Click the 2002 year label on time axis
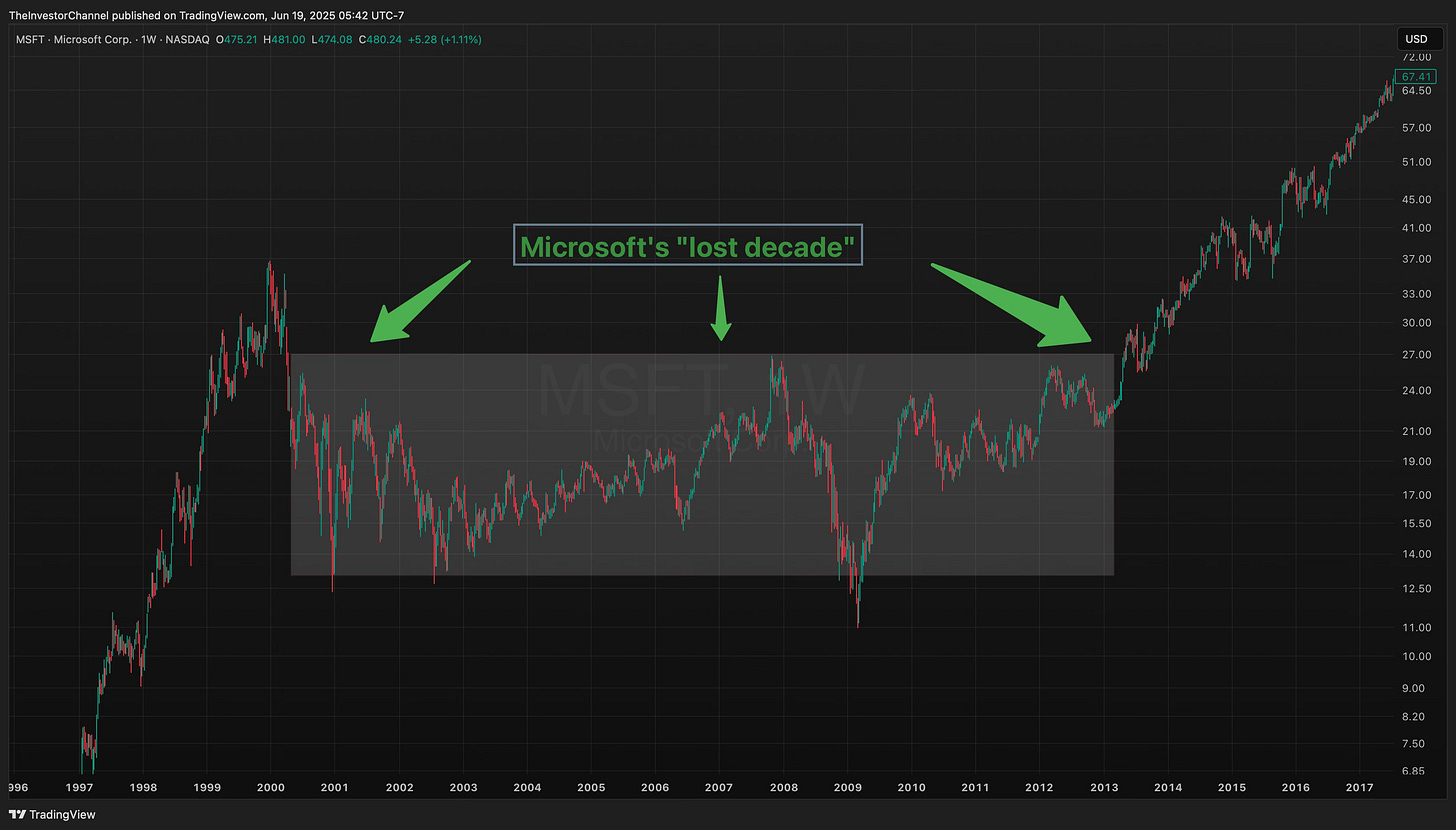 399,787
